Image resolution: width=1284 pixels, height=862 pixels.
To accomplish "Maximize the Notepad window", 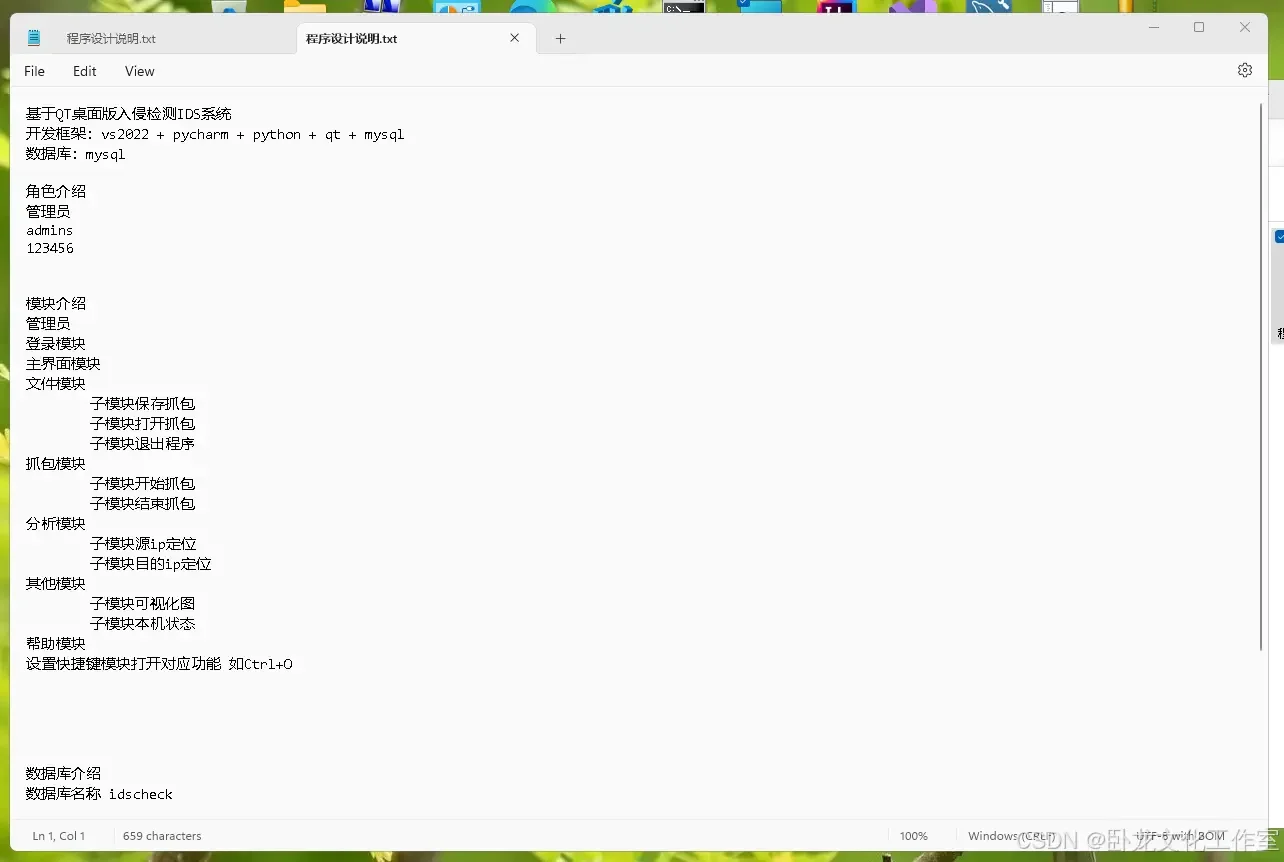I will [1199, 27].
